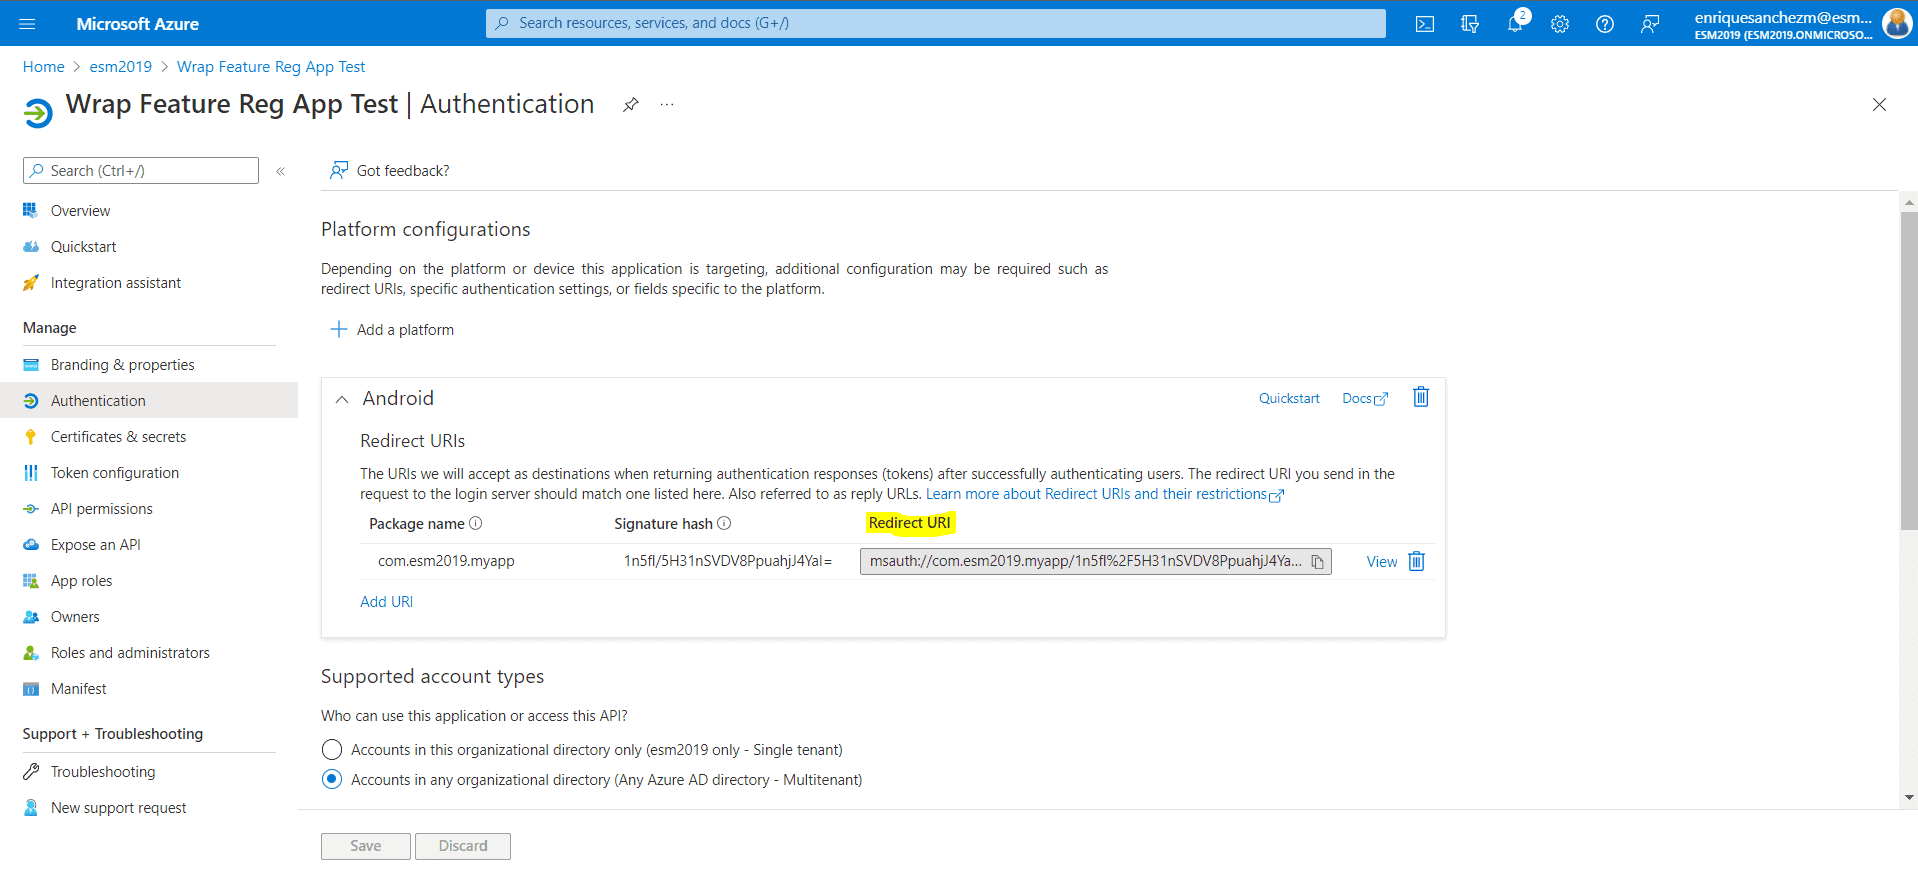Click the top search resources field
The image size is (1918, 870).
point(936,23)
